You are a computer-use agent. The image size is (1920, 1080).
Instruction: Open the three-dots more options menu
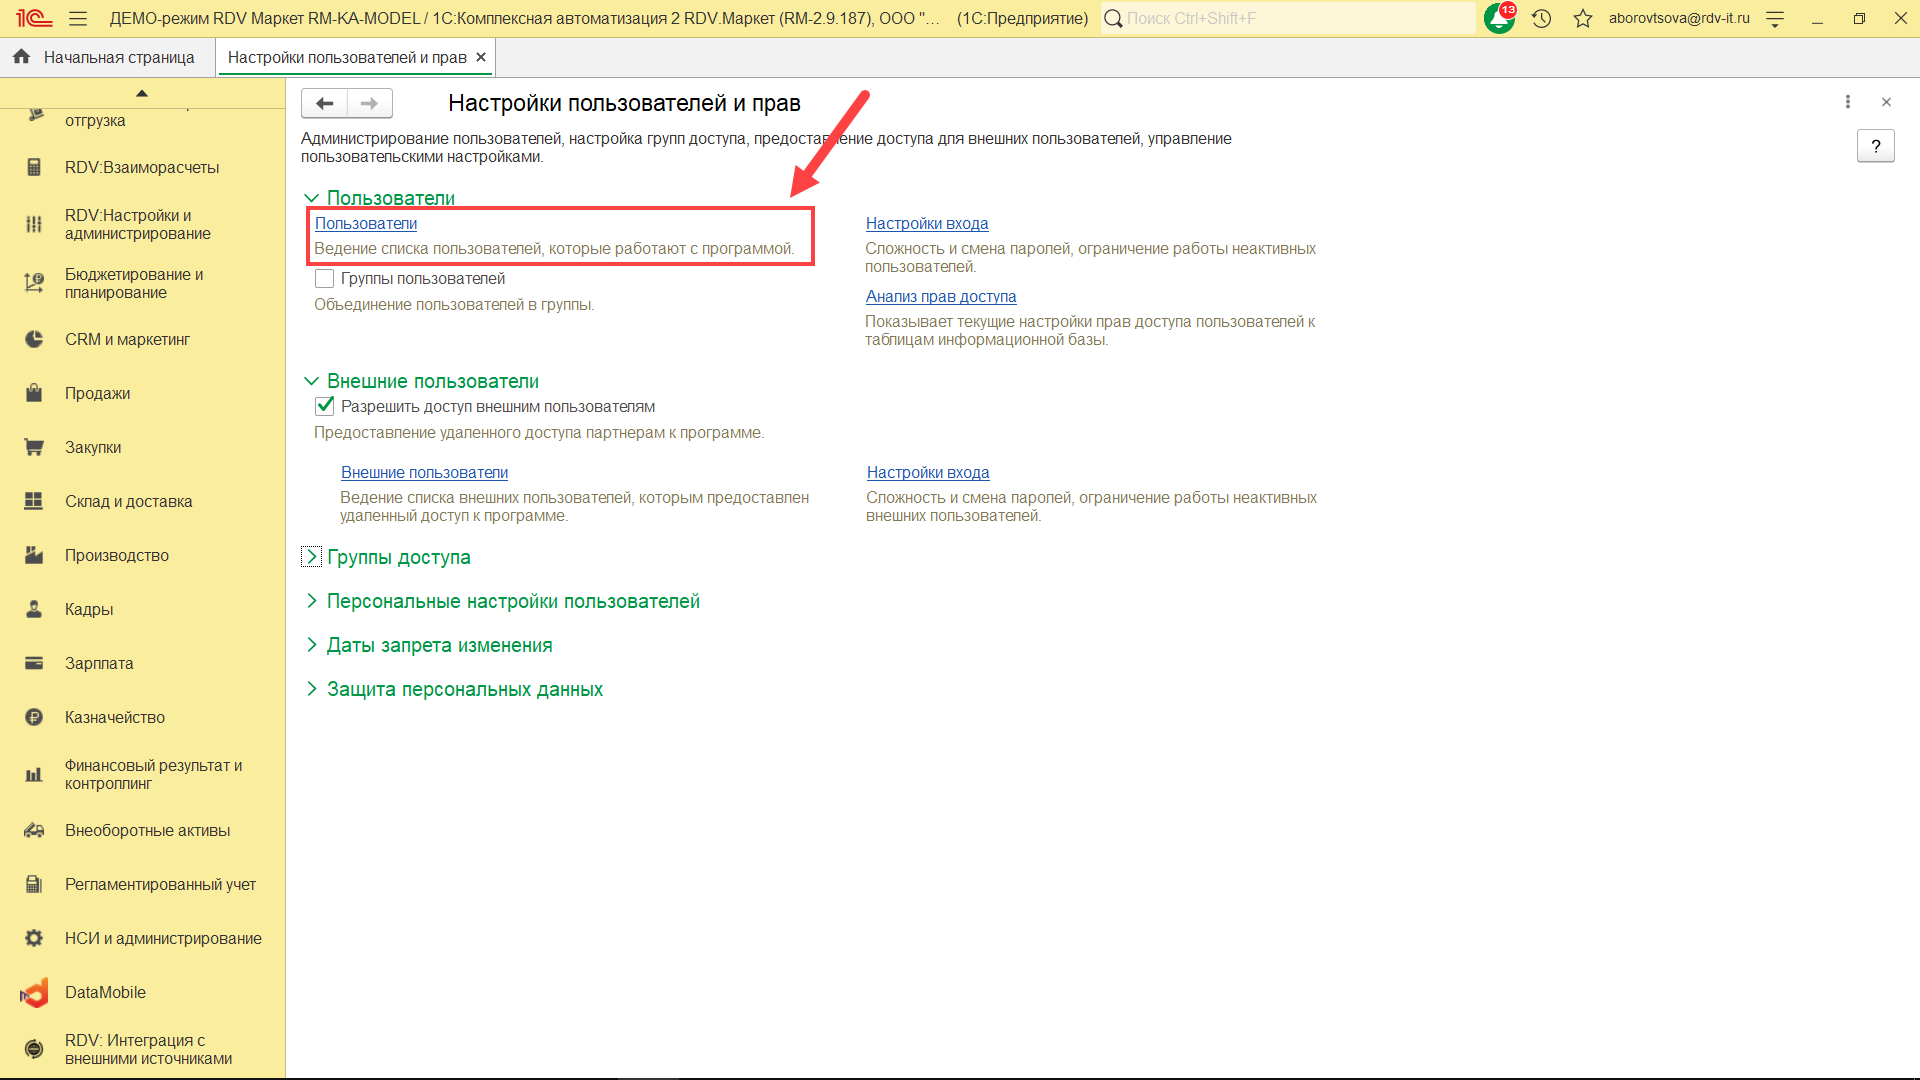point(1847,102)
